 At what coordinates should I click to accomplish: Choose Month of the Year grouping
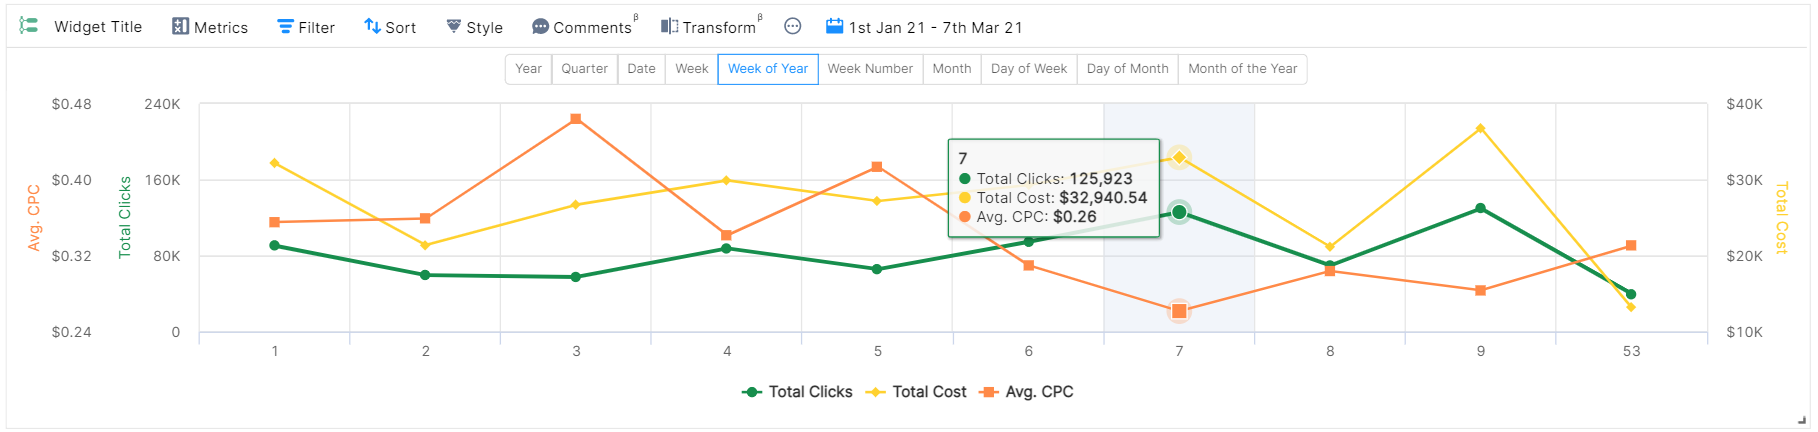tap(1242, 69)
